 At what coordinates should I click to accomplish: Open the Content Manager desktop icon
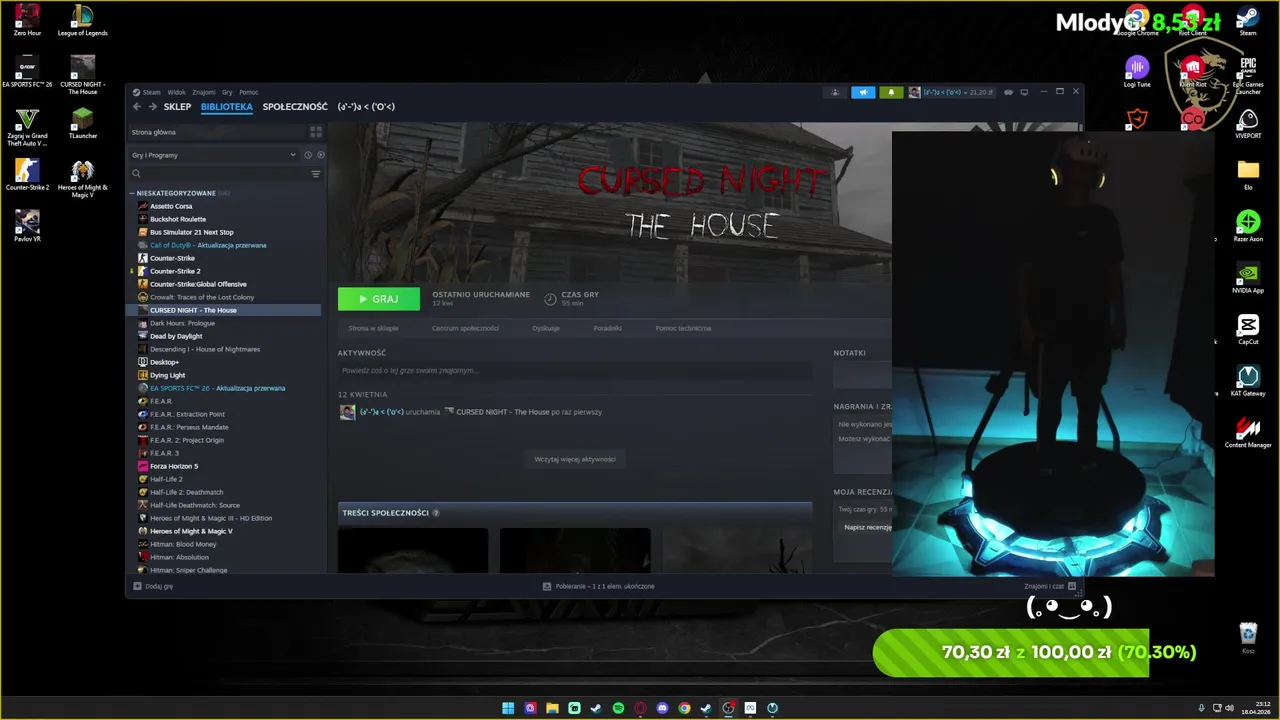1248,433
